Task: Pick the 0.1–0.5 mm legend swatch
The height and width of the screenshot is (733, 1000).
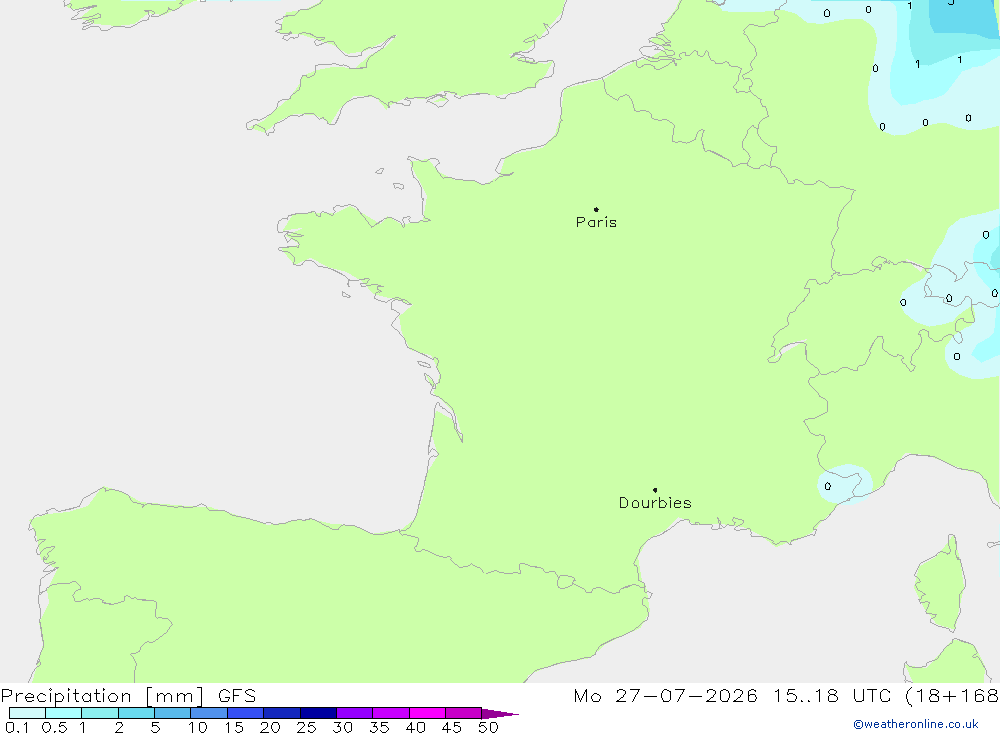Action: tap(27, 713)
